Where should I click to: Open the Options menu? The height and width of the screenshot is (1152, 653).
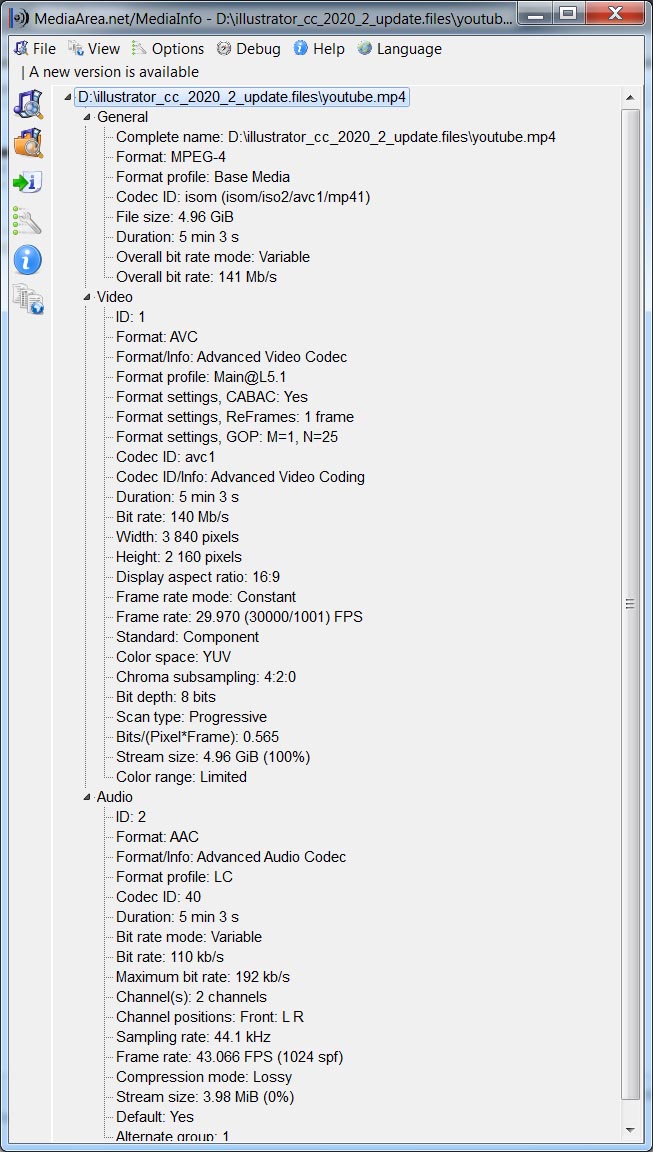167,49
